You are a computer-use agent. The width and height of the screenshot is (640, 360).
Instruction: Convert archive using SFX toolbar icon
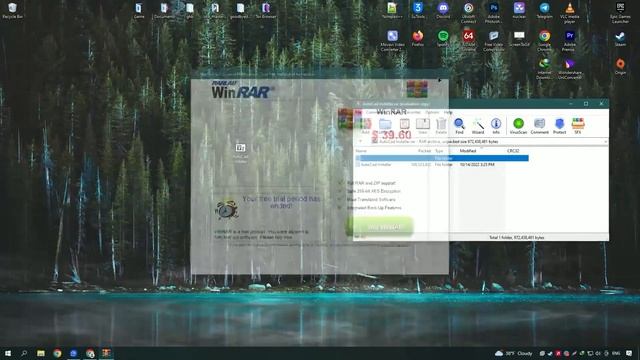(578, 126)
